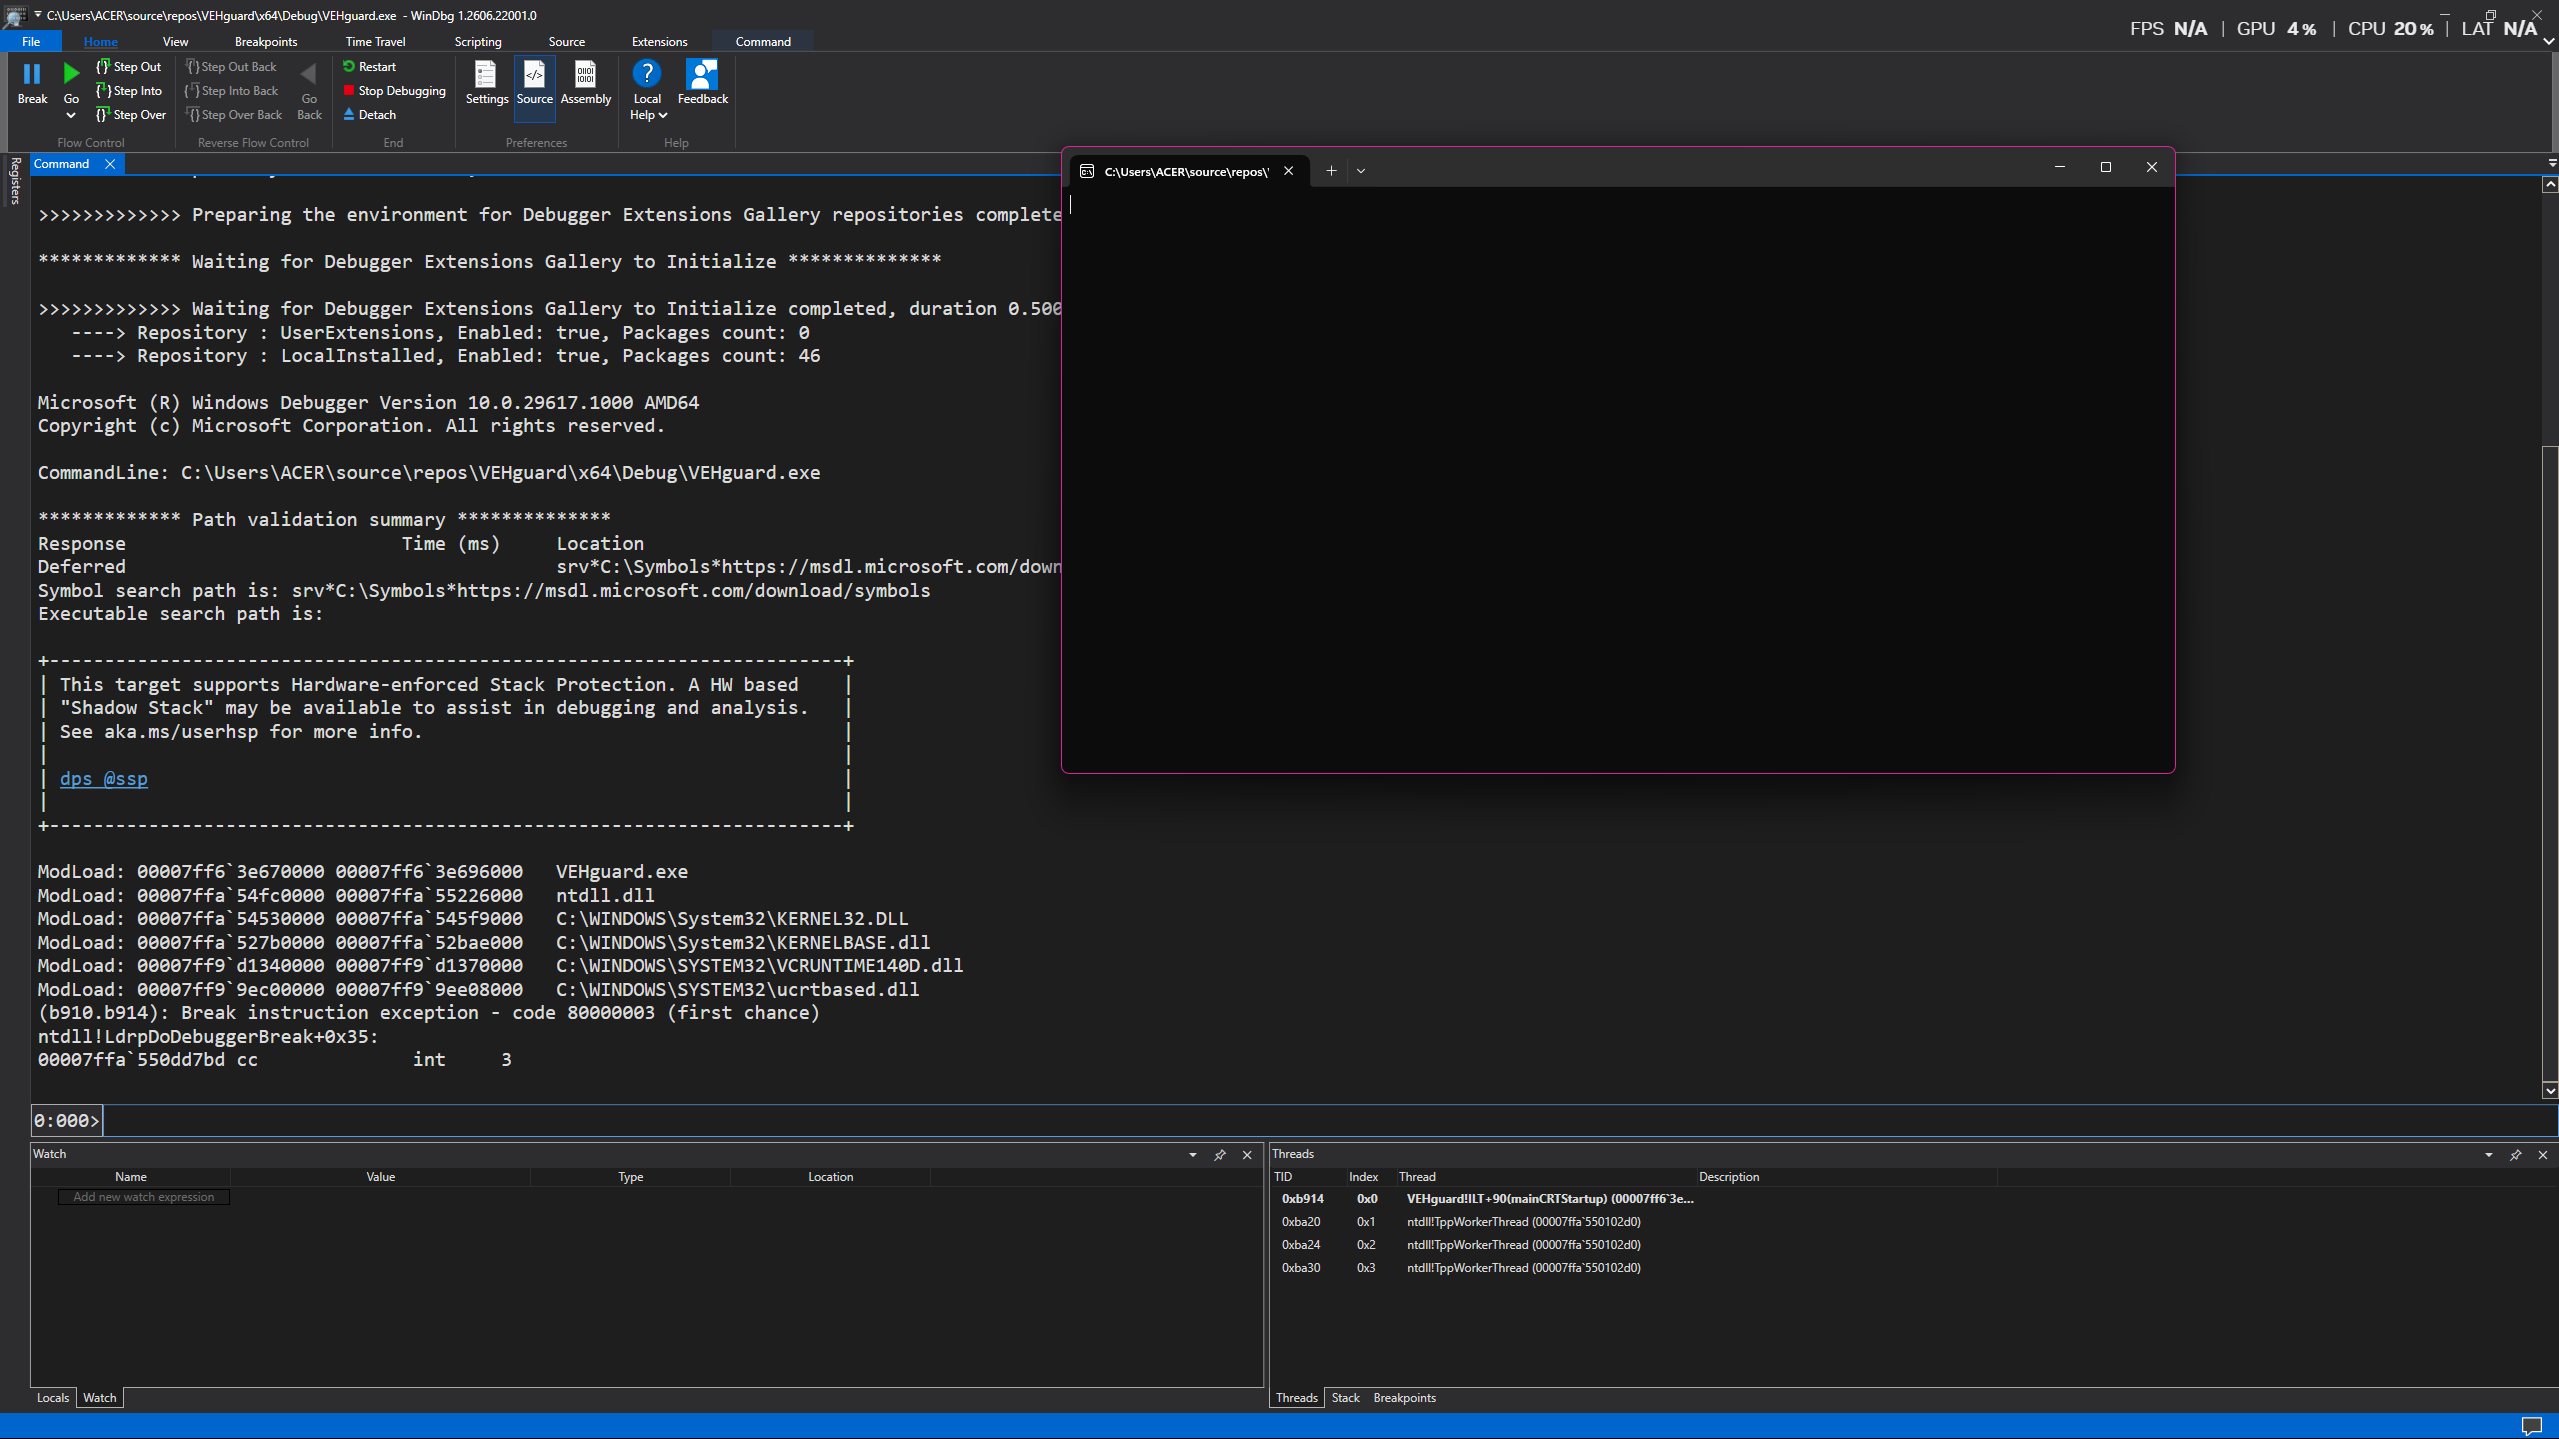
Task: Open the Watch panel options dropdown
Action: (1192, 1155)
